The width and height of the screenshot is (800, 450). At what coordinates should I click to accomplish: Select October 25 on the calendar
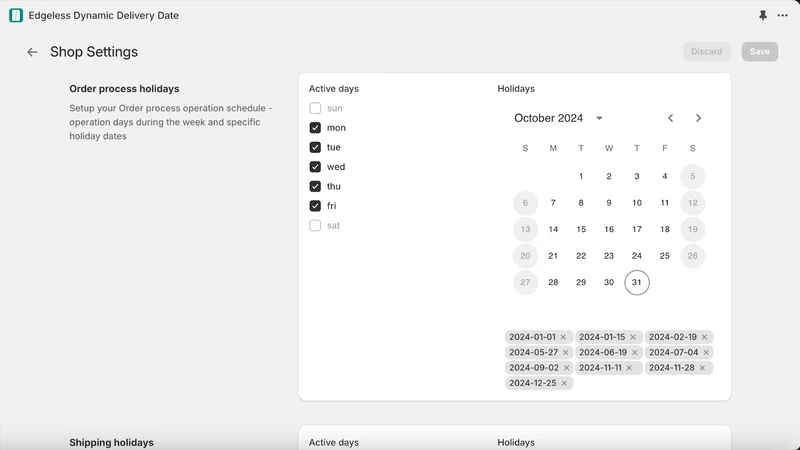coord(665,256)
